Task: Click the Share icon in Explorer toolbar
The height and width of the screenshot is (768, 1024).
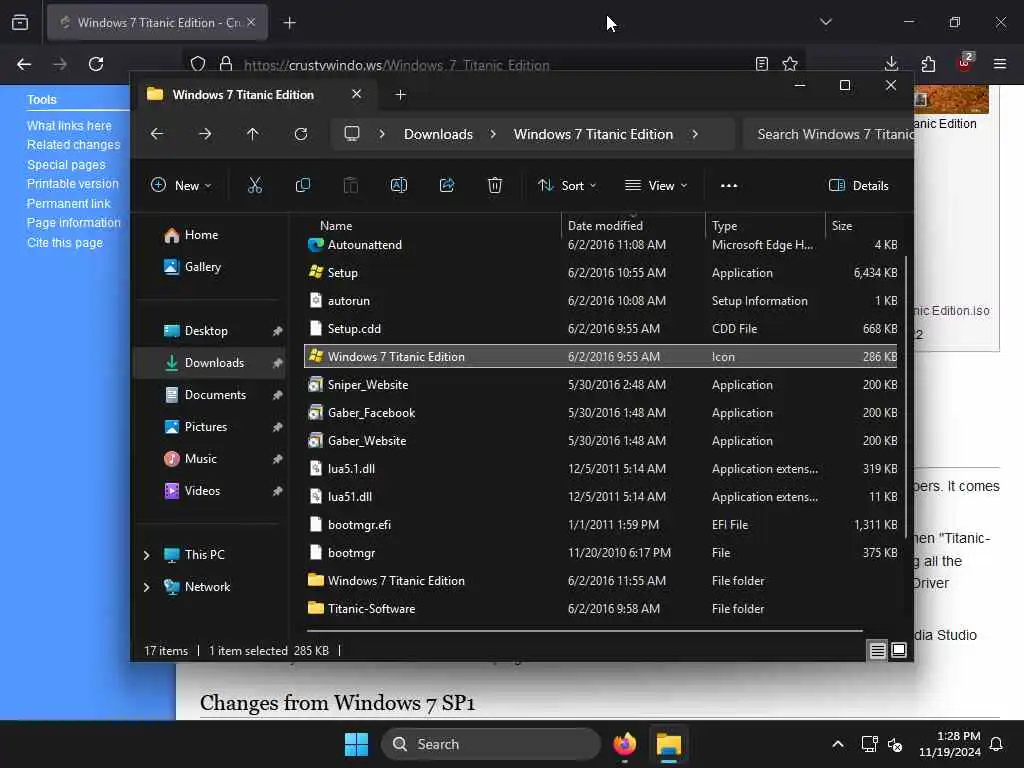Action: click(x=447, y=185)
